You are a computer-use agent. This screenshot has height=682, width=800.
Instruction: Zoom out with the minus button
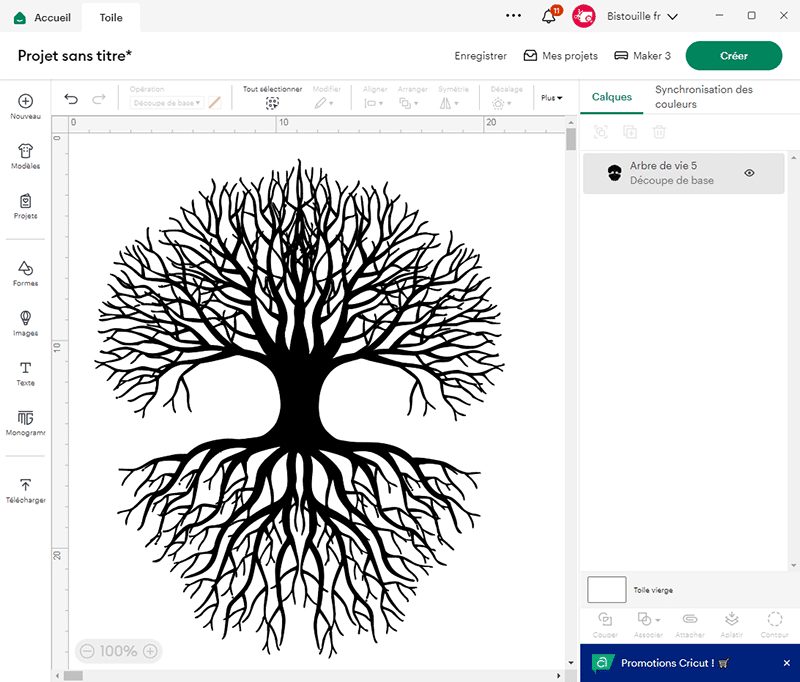click(88, 651)
